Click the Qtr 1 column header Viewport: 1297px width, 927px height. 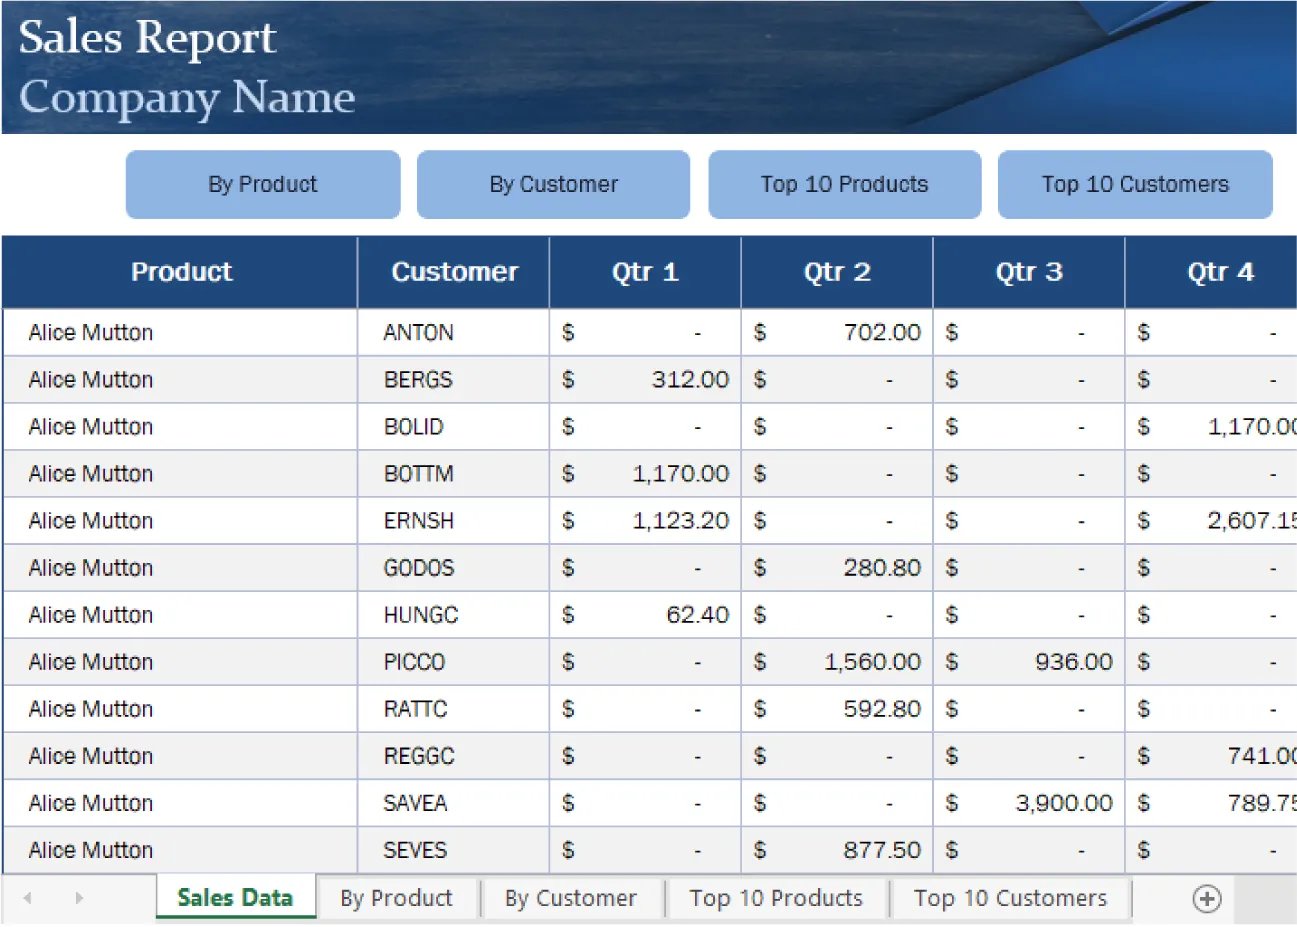click(643, 271)
